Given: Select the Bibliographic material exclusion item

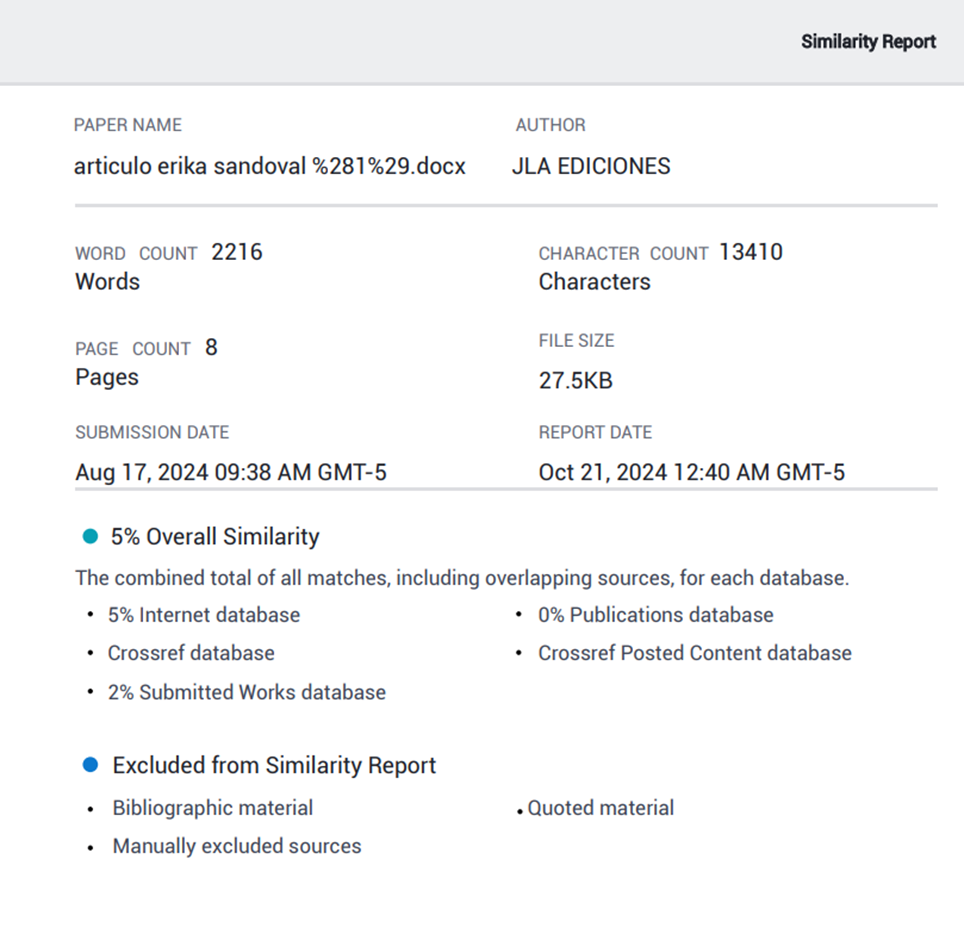Looking at the screenshot, I should (212, 808).
